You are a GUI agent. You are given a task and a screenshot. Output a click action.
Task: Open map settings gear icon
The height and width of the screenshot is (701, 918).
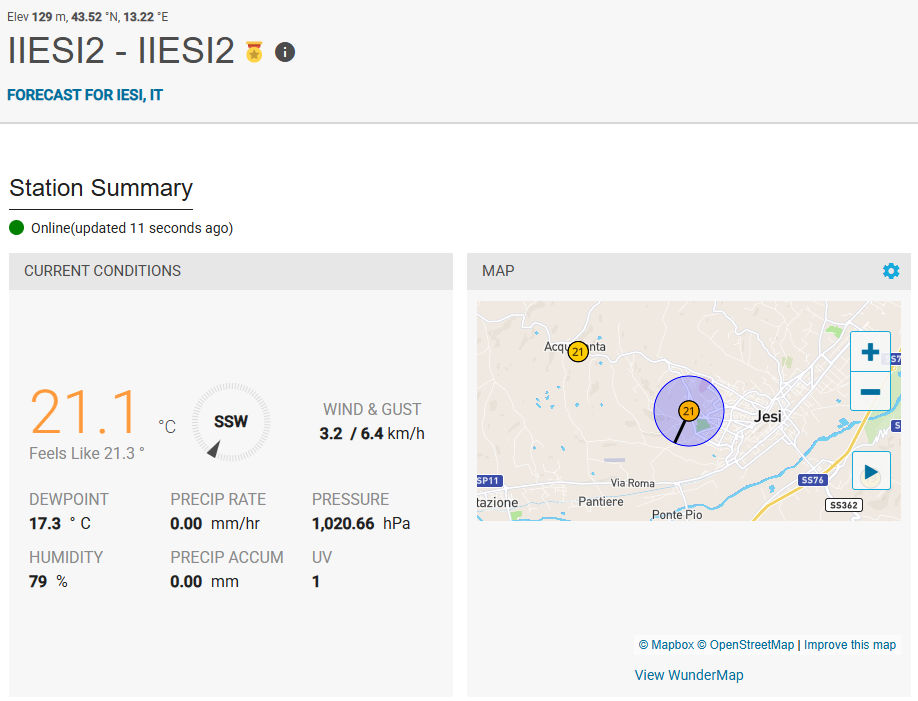click(x=890, y=271)
